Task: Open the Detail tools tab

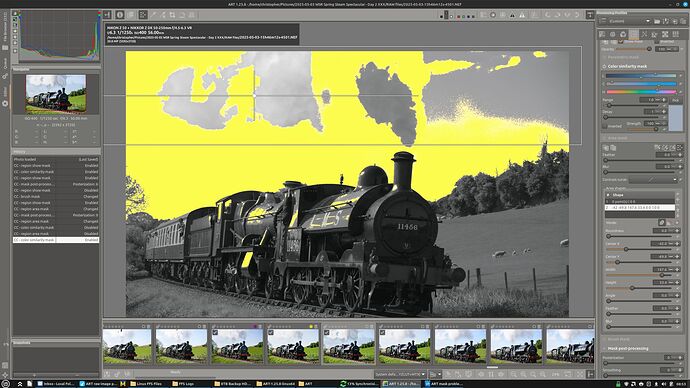Action: coord(613,34)
